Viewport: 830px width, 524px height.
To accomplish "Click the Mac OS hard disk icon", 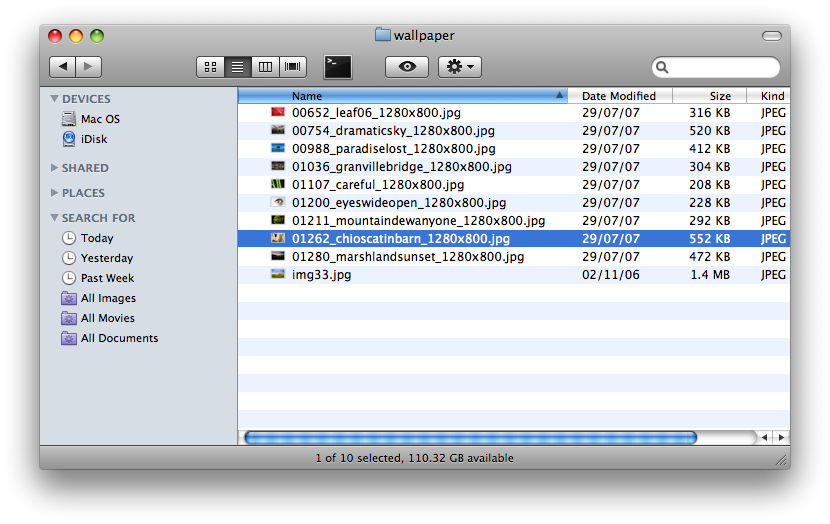I will pyautogui.click(x=69, y=119).
